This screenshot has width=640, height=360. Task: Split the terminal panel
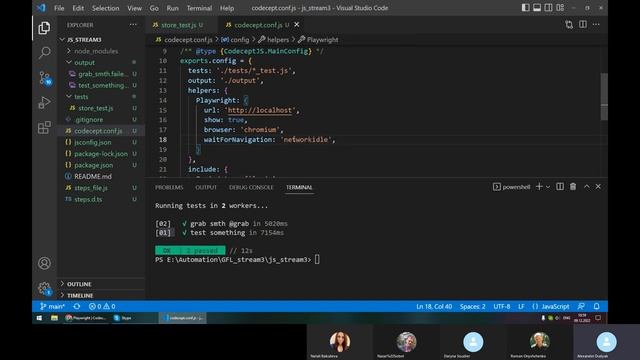560,187
